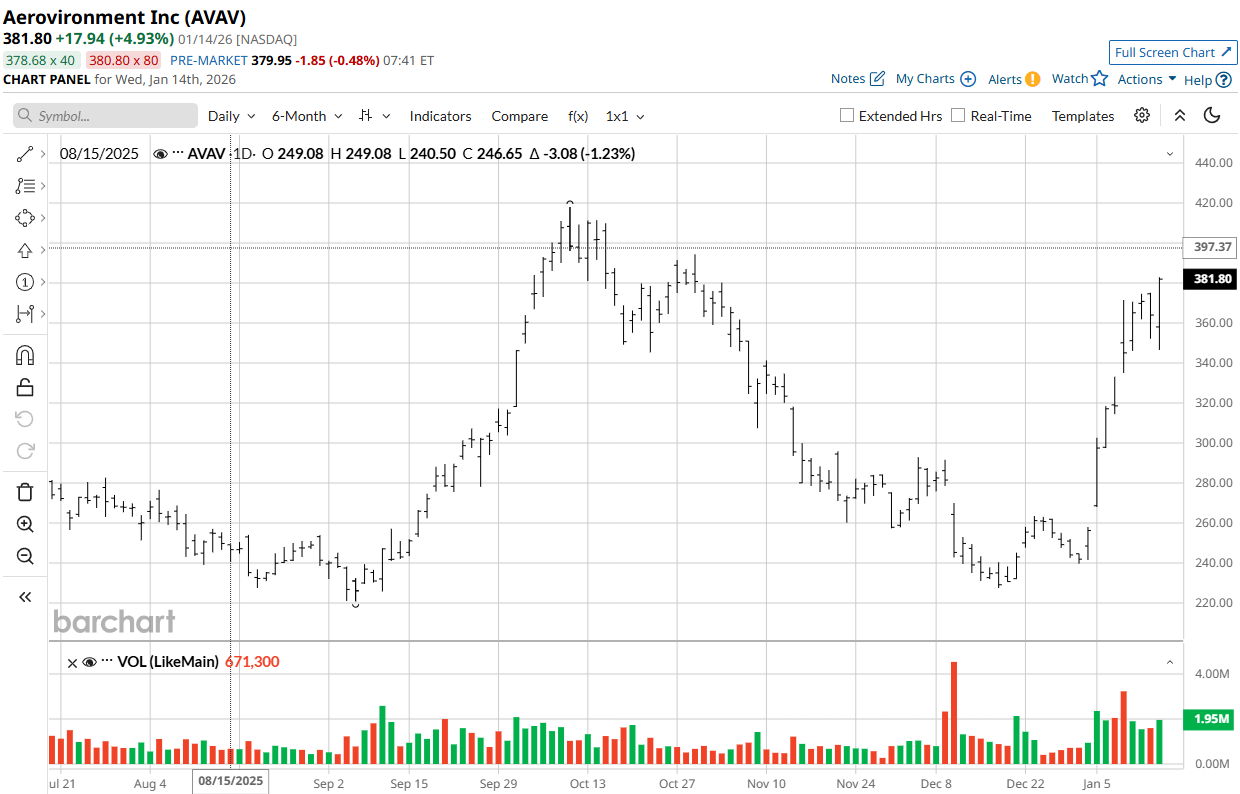
Task: Click the bid quote 378.68 x 40
Action: coord(40,60)
